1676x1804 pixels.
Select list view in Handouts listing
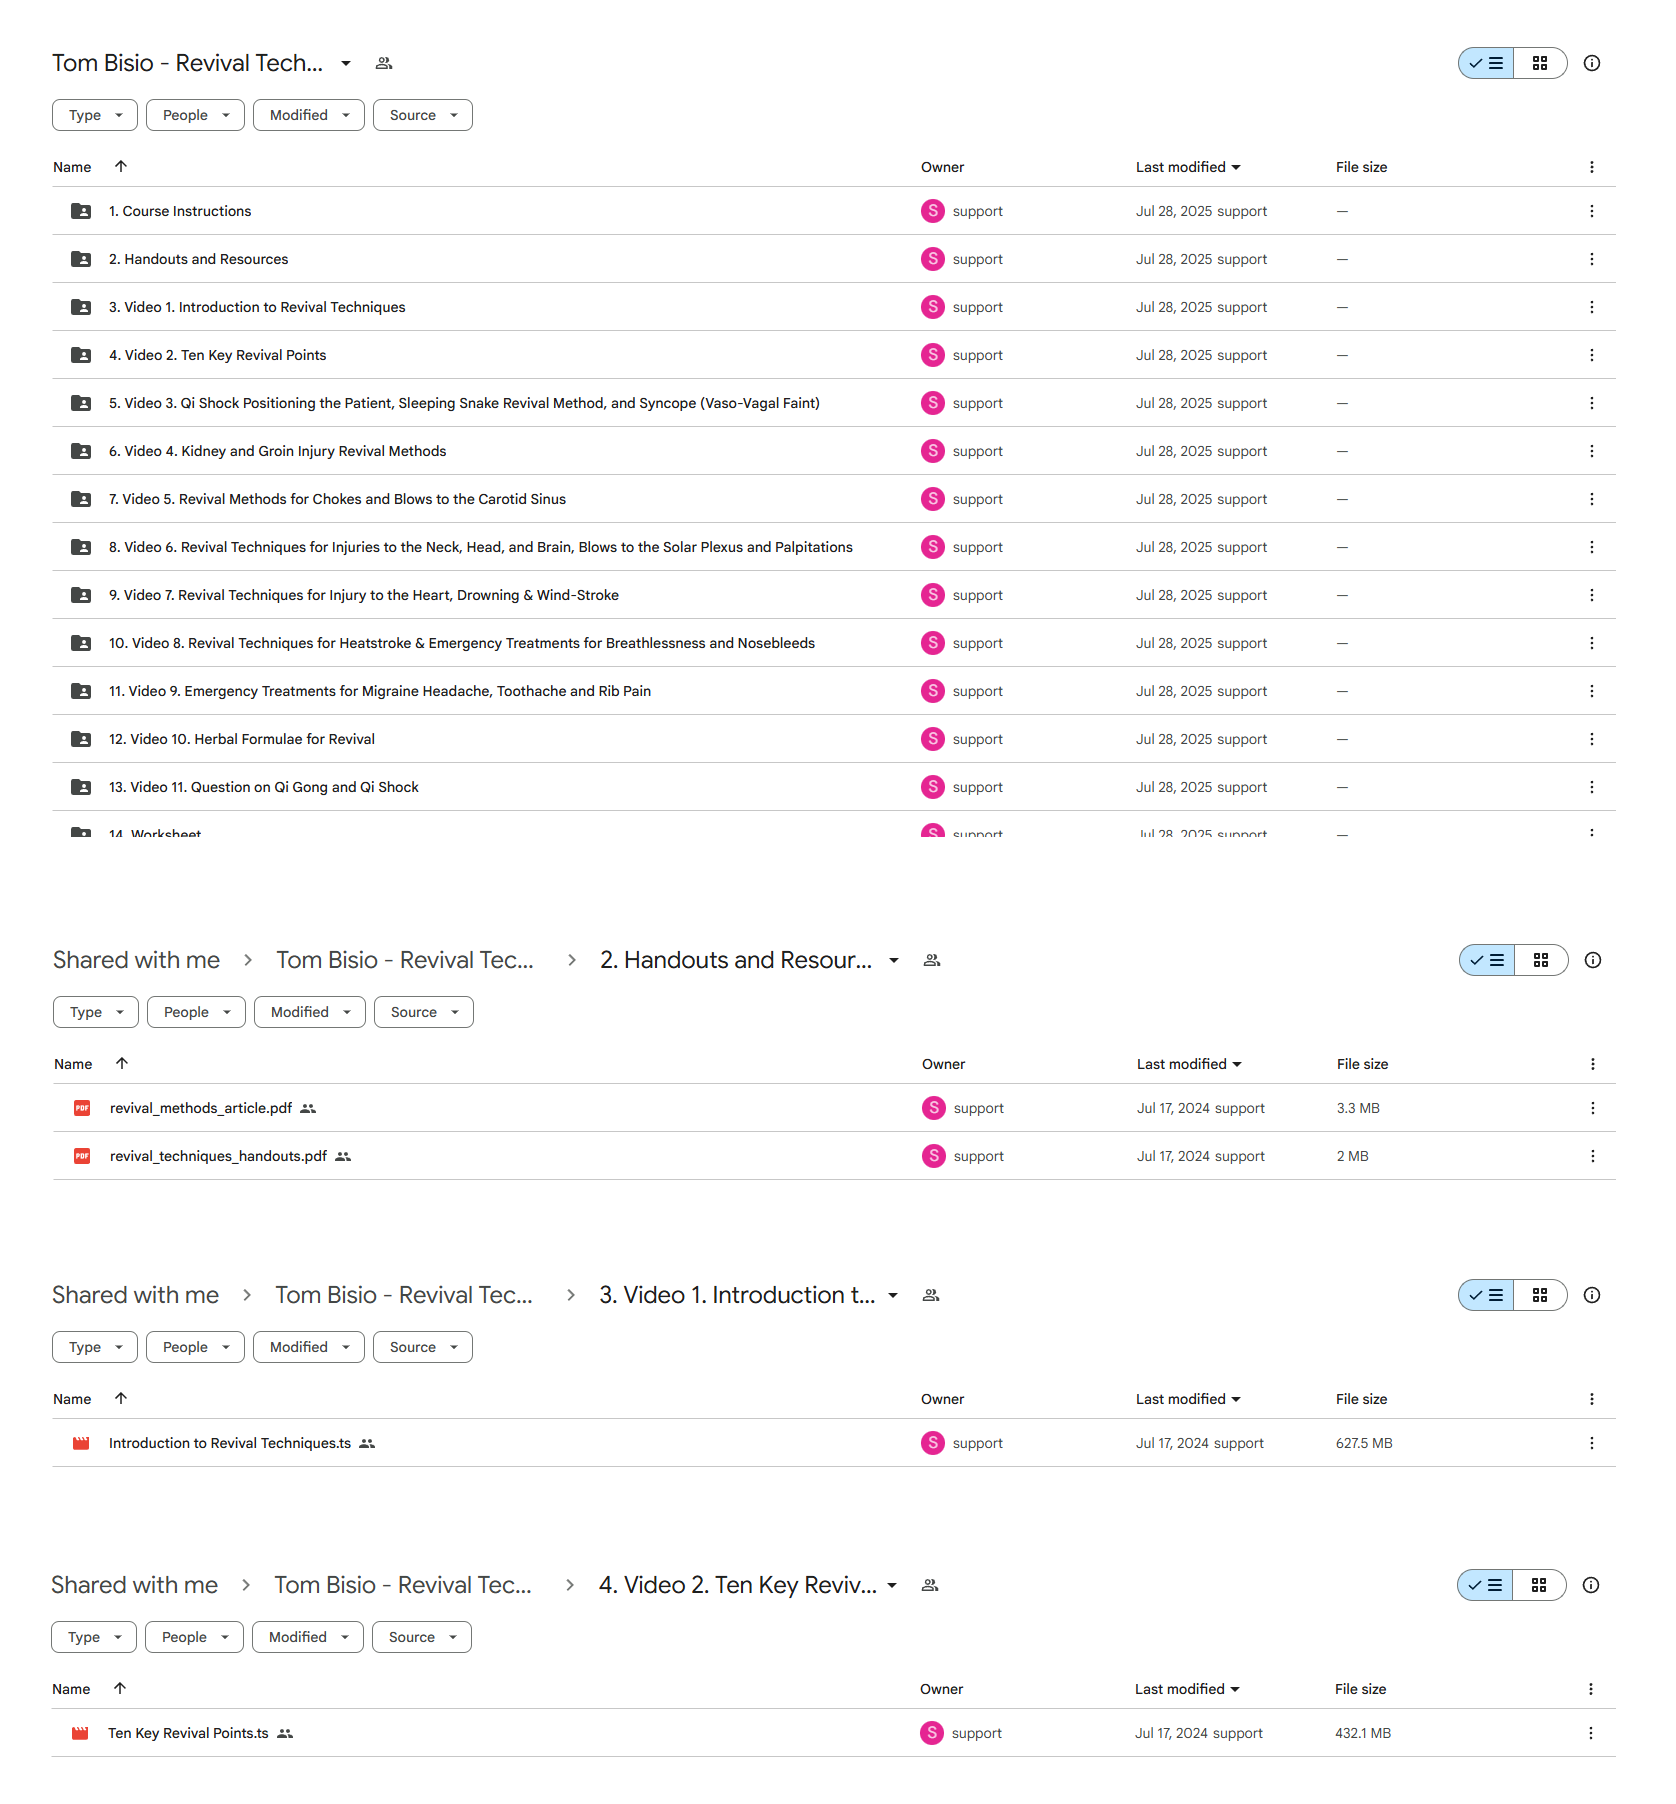coord(1487,960)
